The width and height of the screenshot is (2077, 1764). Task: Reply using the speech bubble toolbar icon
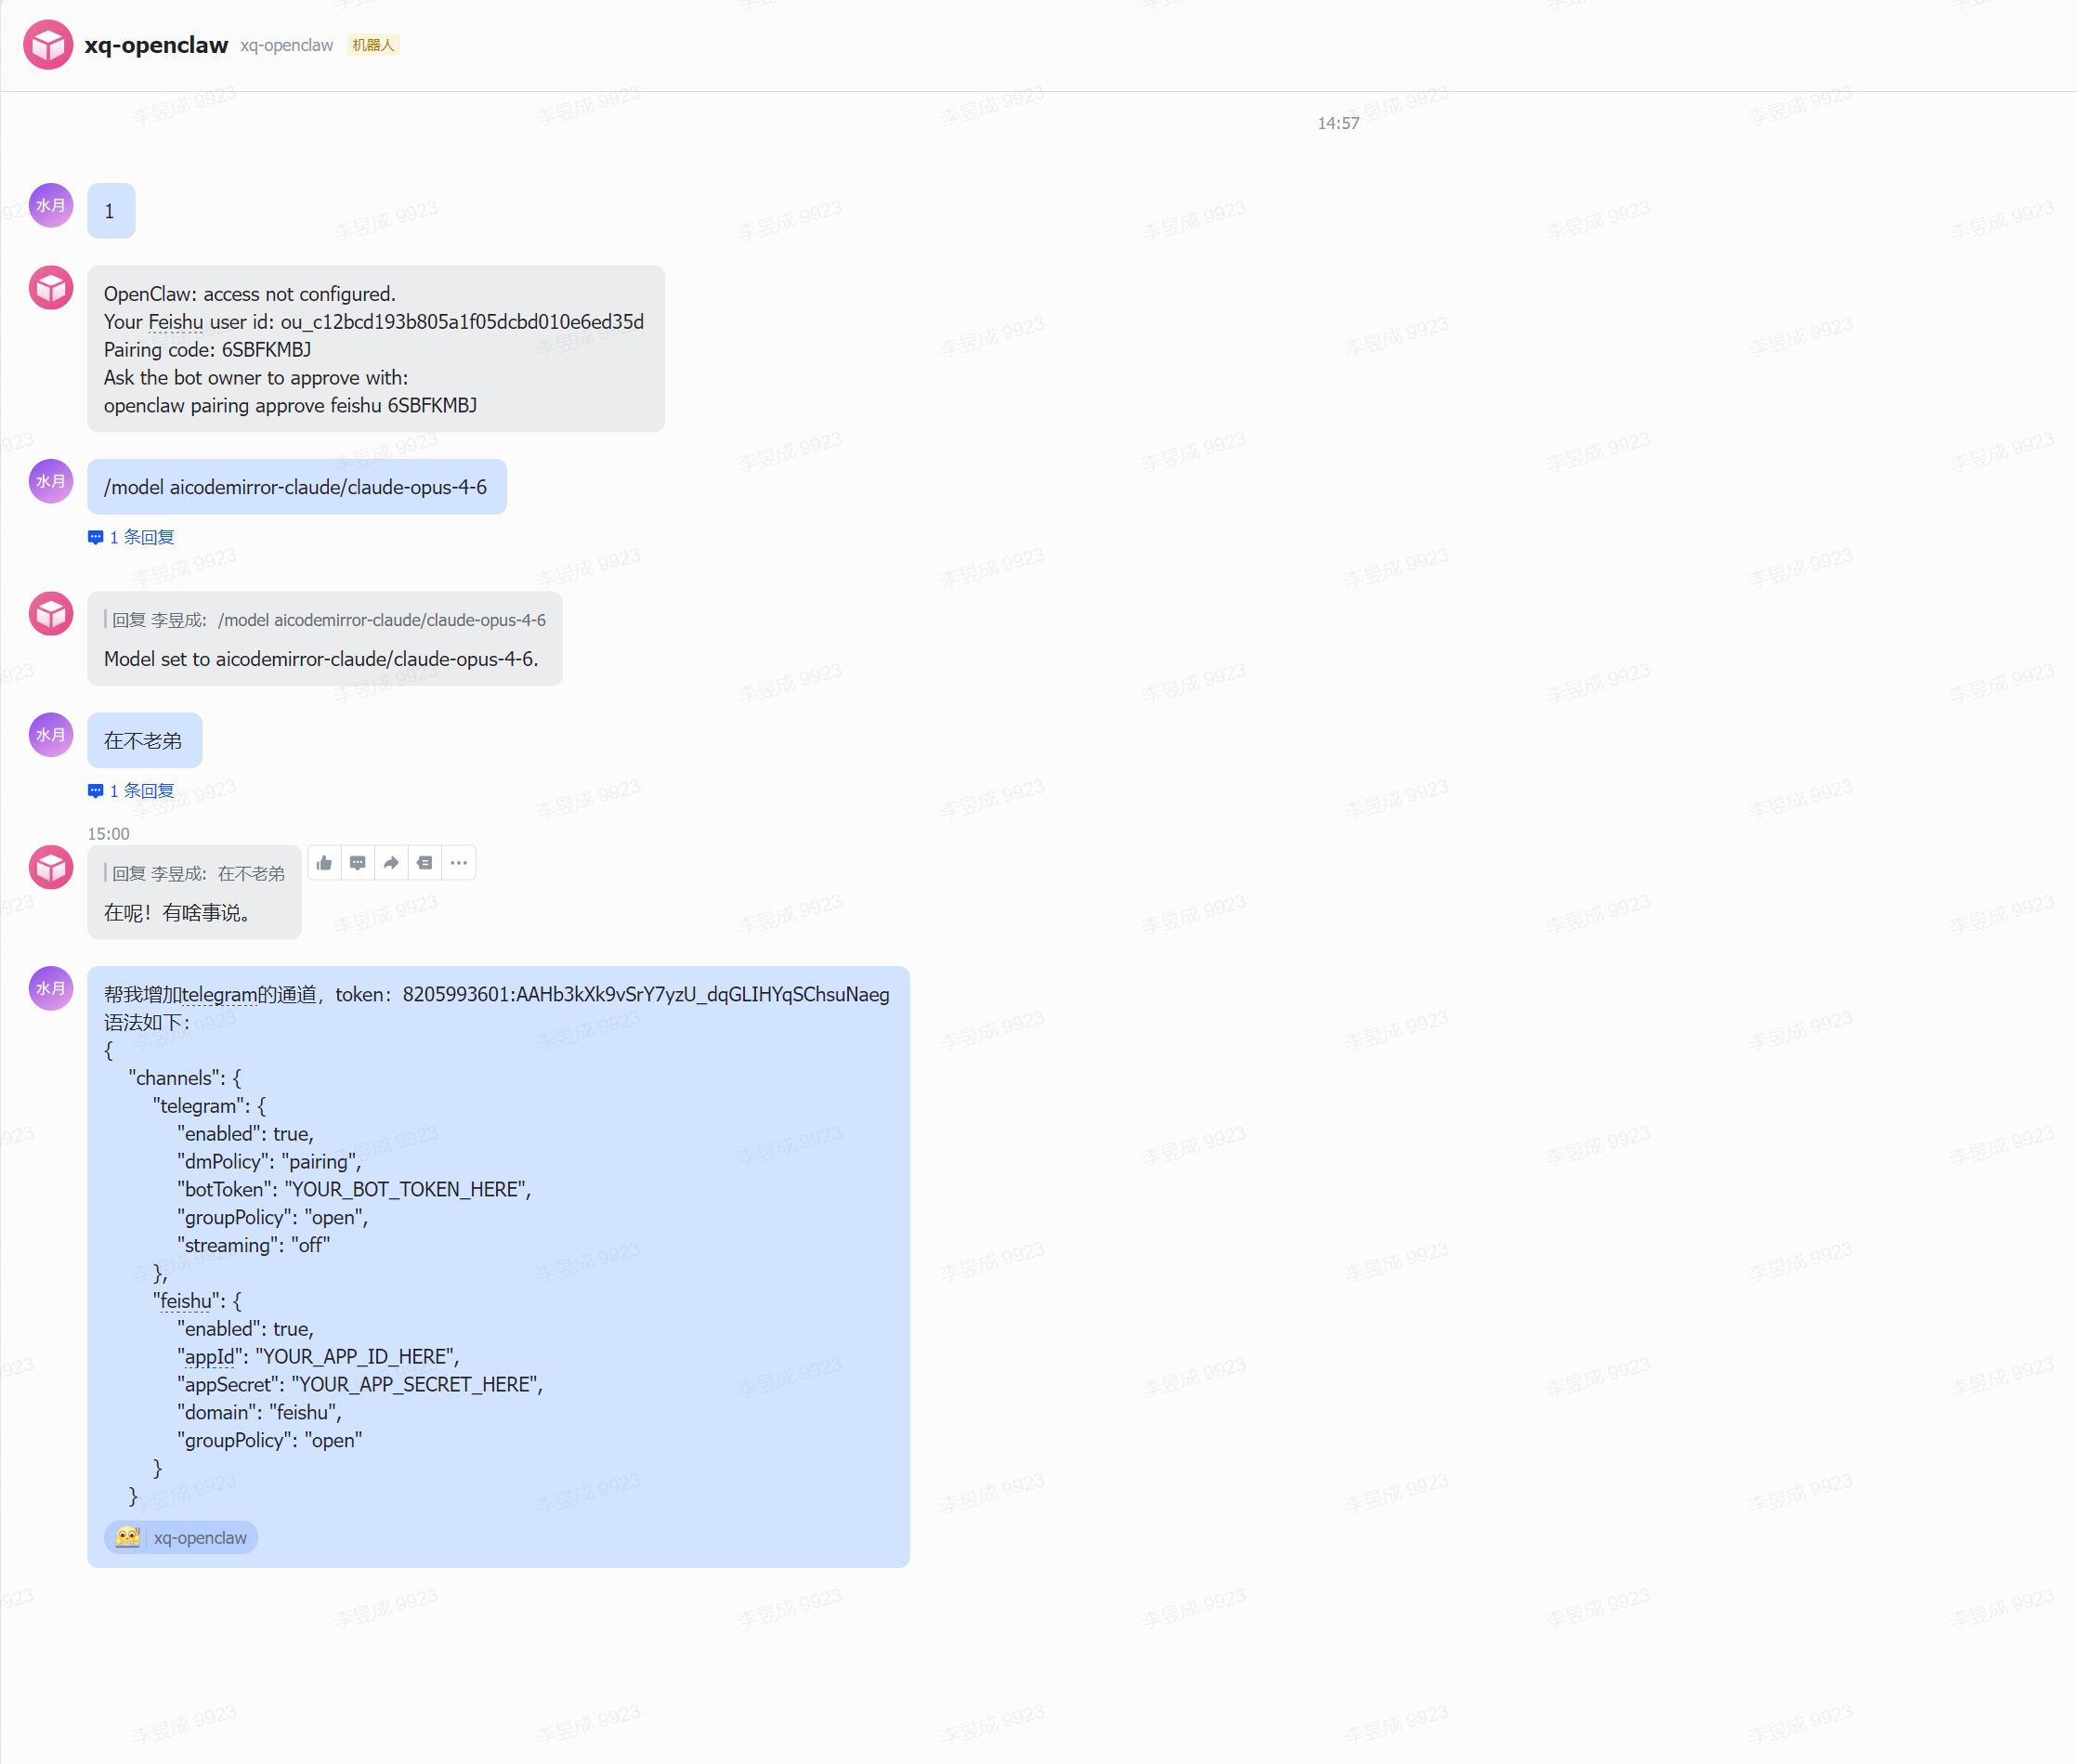coord(357,863)
